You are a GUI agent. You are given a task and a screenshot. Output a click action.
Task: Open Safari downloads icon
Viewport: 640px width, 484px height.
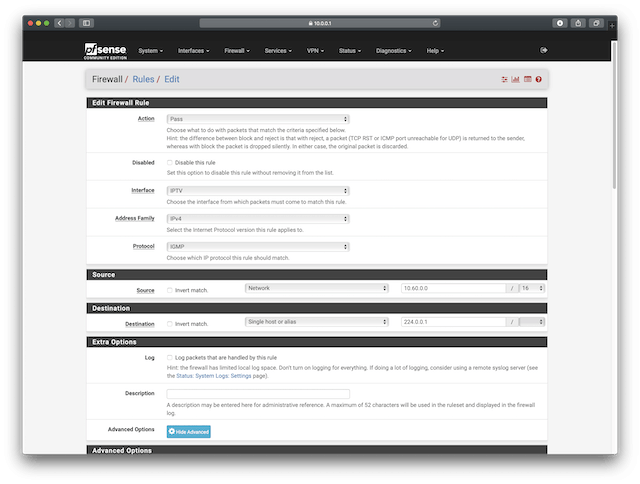[560, 23]
